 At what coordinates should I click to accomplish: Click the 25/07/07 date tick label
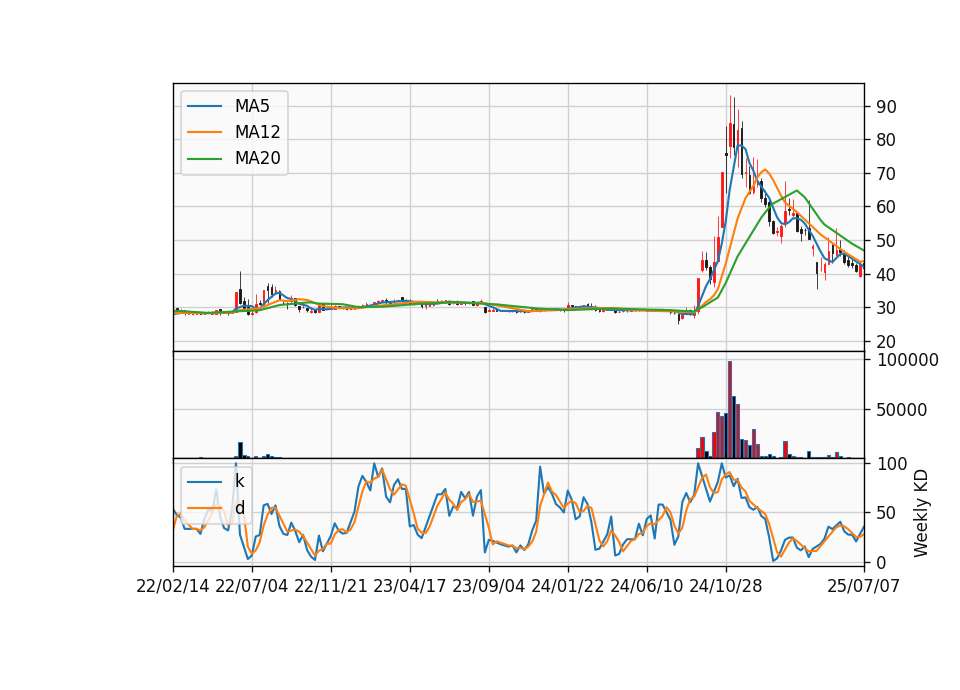pos(864,586)
